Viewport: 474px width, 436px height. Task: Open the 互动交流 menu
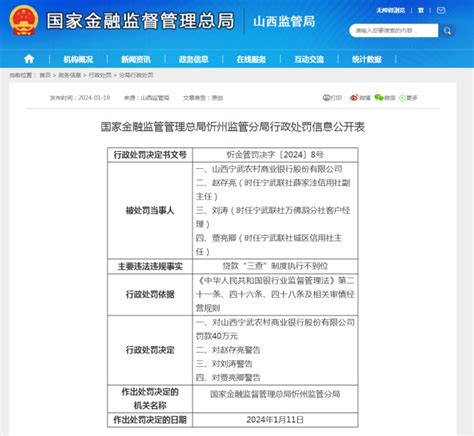tap(309, 59)
